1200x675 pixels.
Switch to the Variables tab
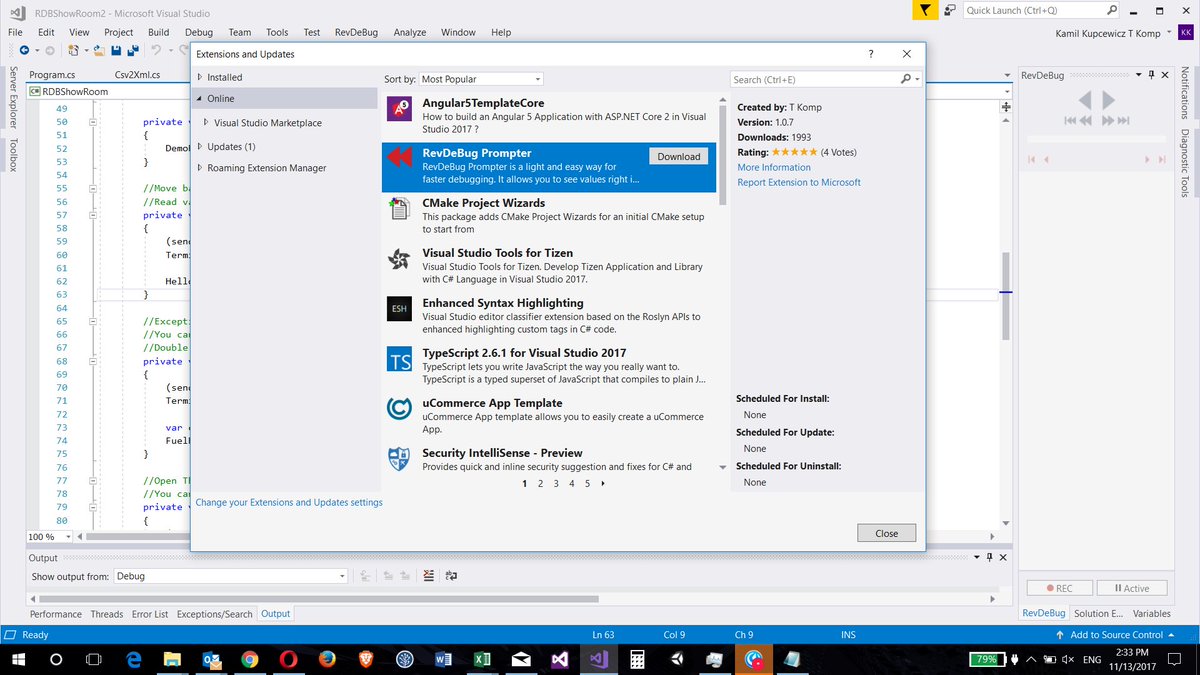pyautogui.click(x=1152, y=613)
